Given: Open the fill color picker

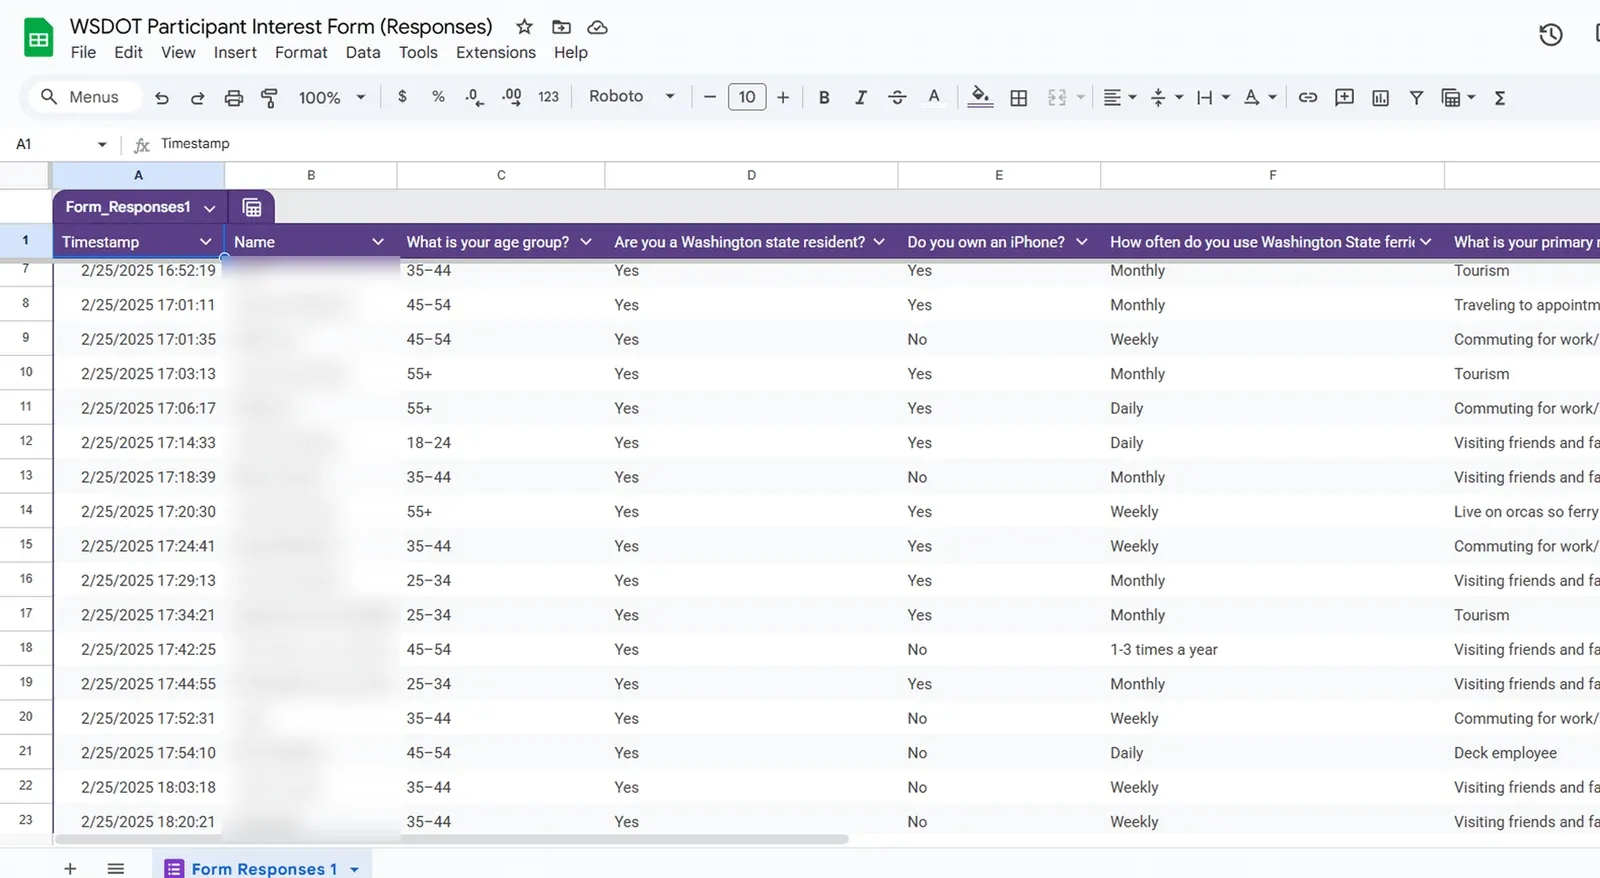Looking at the screenshot, I should coord(980,97).
